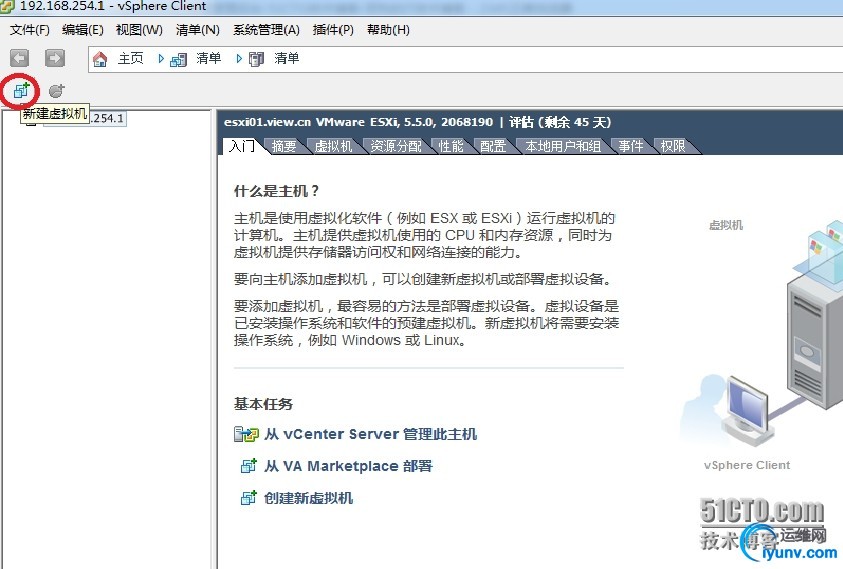843x569 pixels.
Task: Open the 清单(N) menu
Action: [197, 30]
